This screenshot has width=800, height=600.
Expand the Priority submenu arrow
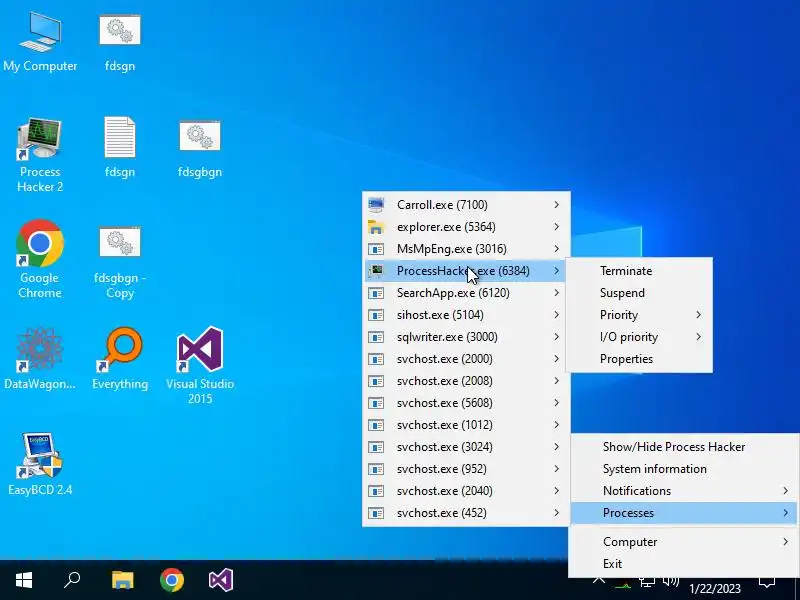click(699, 315)
